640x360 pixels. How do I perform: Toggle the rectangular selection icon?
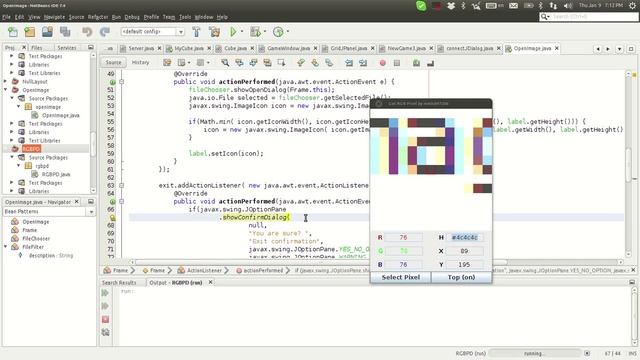(x=281, y=63)
